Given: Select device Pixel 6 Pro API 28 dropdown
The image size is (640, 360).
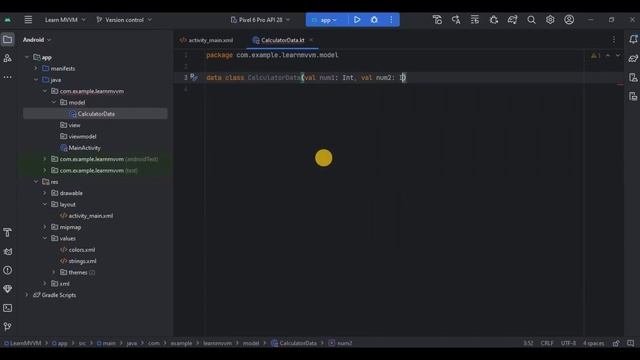Looking at the screenshot, I should point(260,20).
